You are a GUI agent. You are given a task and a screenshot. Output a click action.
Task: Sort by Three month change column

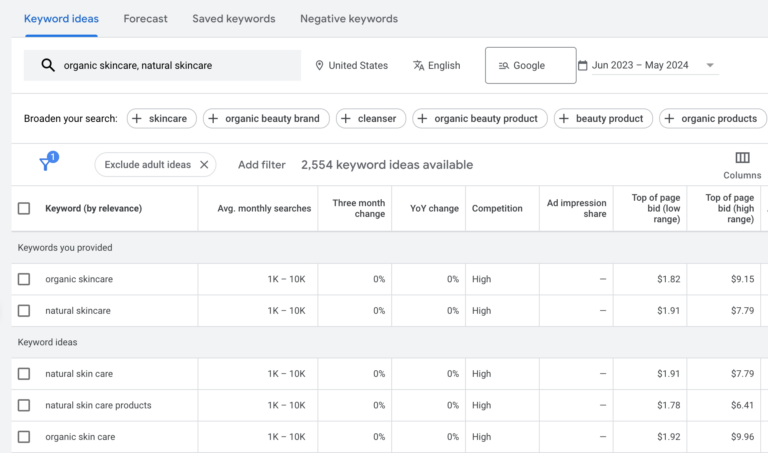point(359,208)
